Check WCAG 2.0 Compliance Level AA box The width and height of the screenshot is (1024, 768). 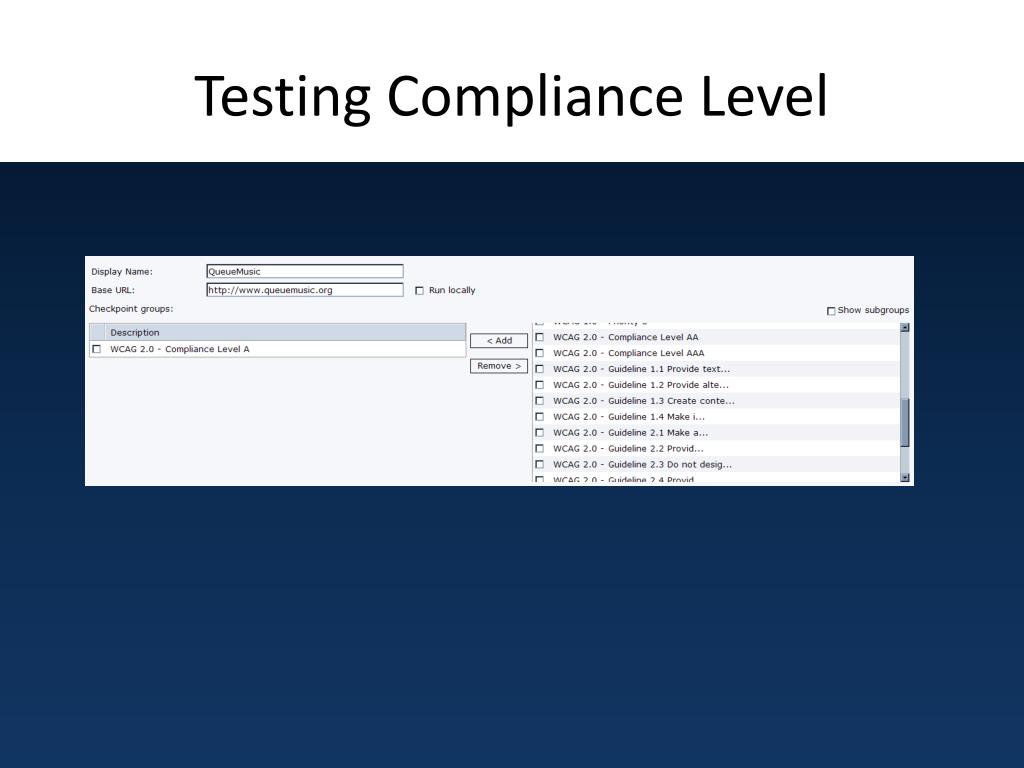pos(539,337)
